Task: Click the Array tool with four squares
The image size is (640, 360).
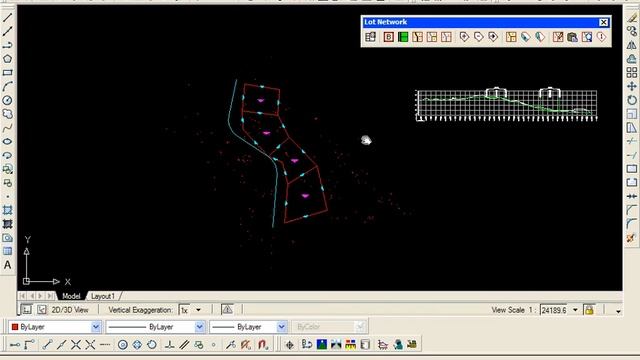Action: (x=632, y=73)
